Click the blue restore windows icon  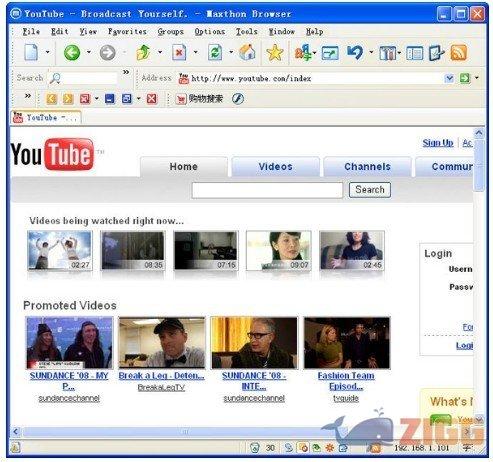click(x=127, y=99)
